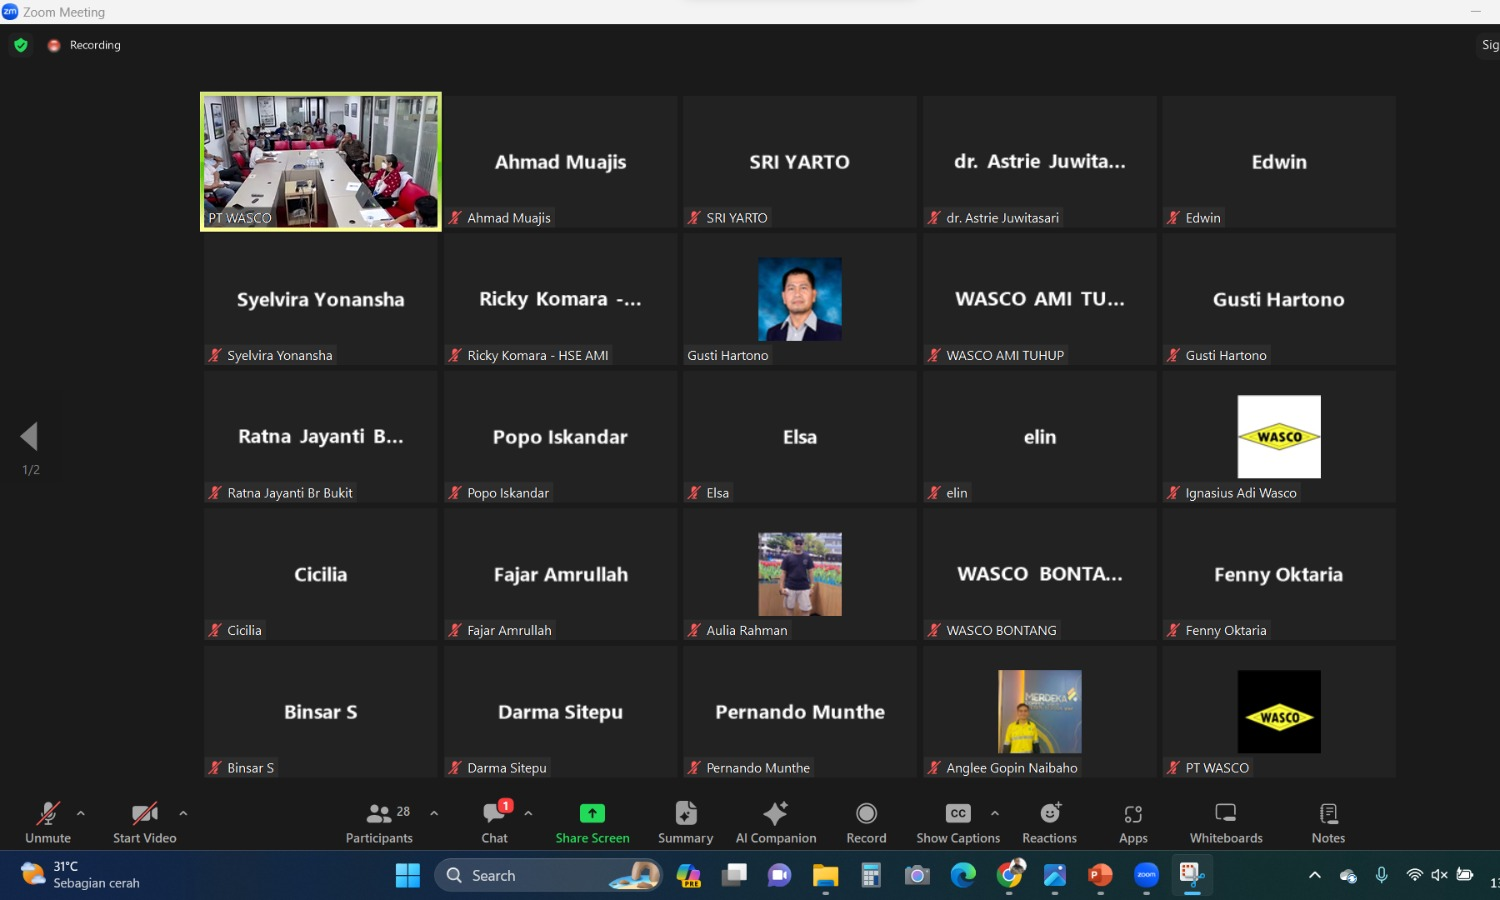Expand the Participants options caret
1500x900 pixels.
(x=434, y=813)
